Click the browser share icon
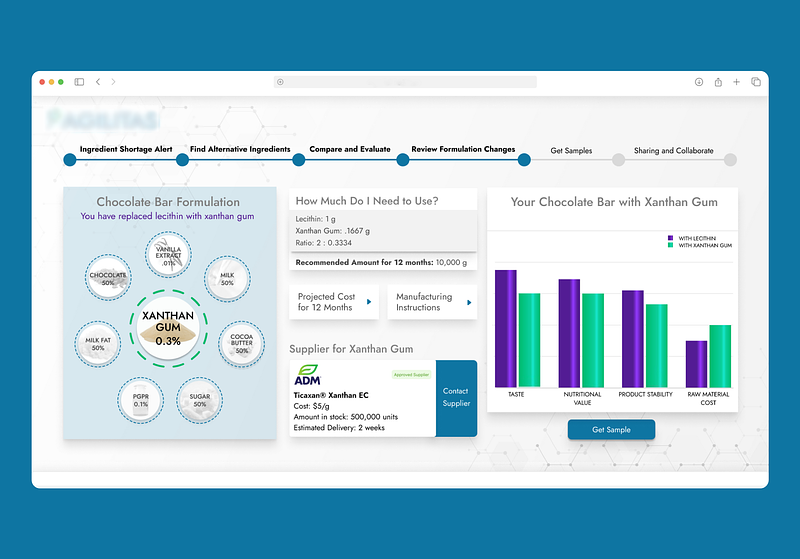 click(x=718, y=82)
